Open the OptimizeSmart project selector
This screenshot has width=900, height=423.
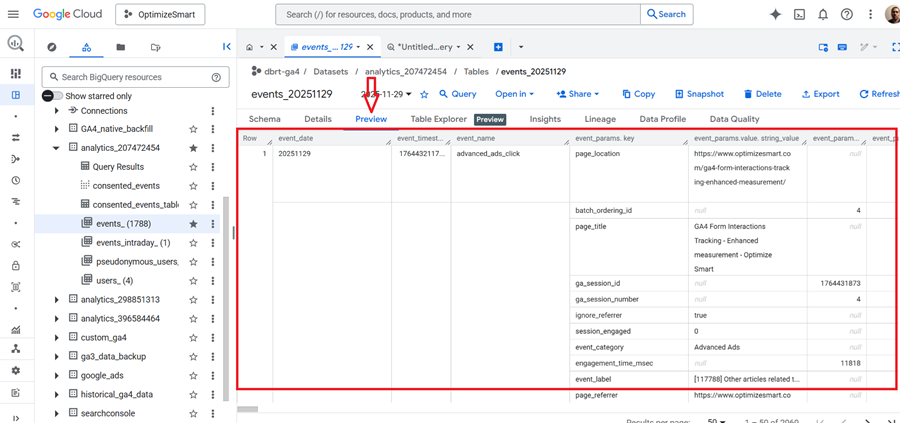160,15
